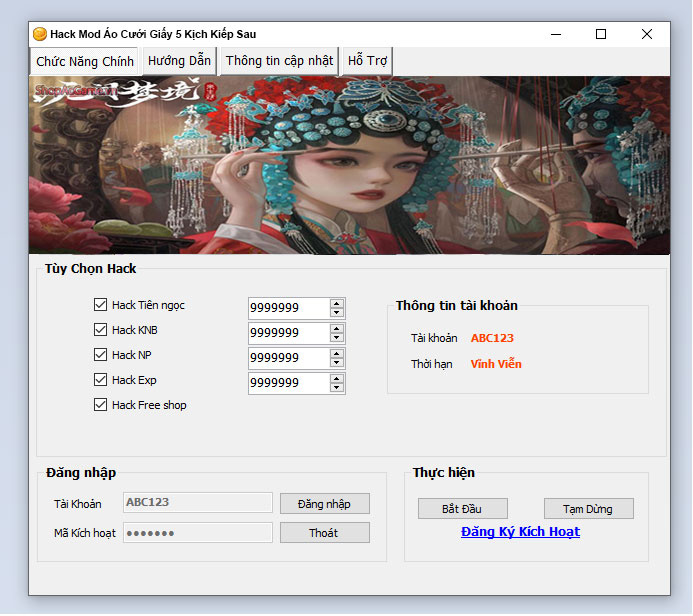Click the app coin icon in title bar
The width and height of the screenshot is (693, 616).
[40, 34]
